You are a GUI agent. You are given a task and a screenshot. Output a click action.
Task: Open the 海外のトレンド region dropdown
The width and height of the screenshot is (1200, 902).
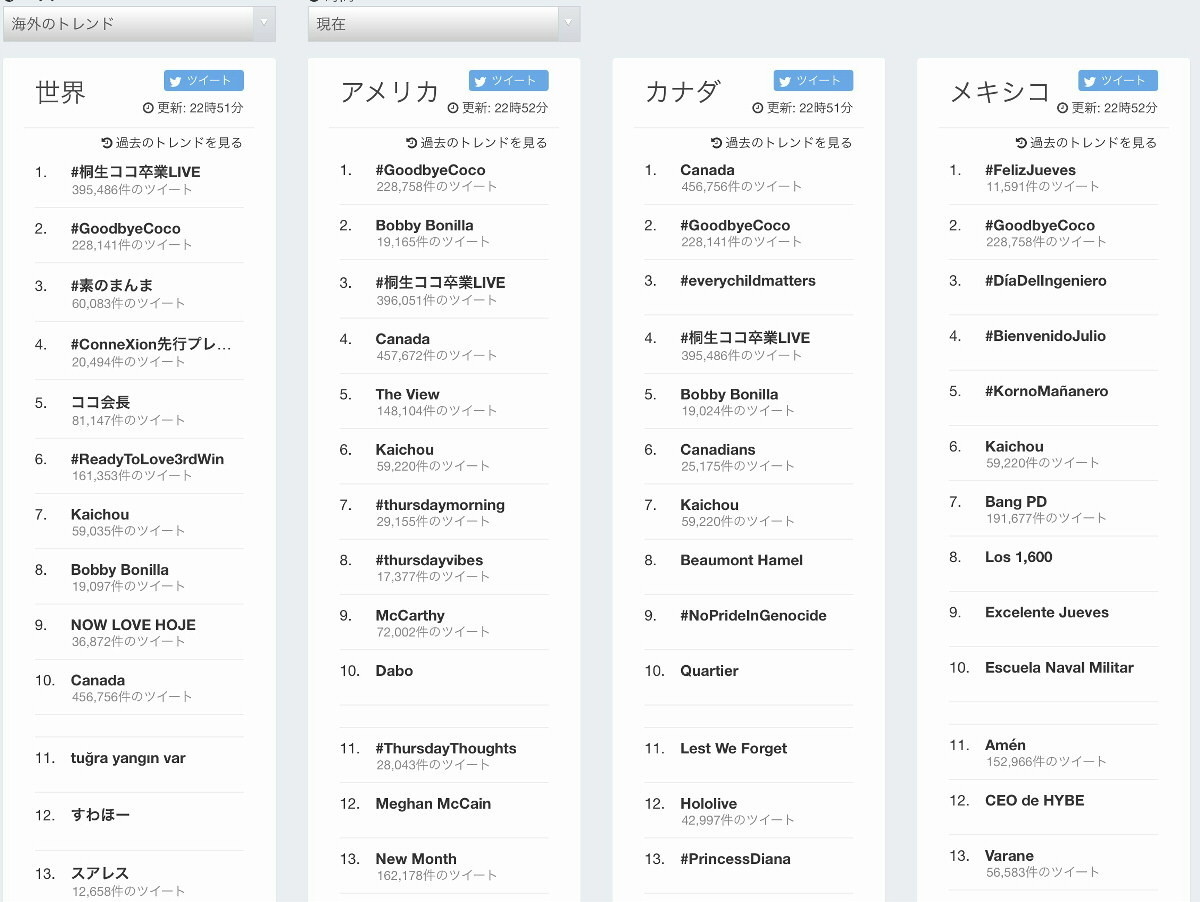(x=139, y=23)
